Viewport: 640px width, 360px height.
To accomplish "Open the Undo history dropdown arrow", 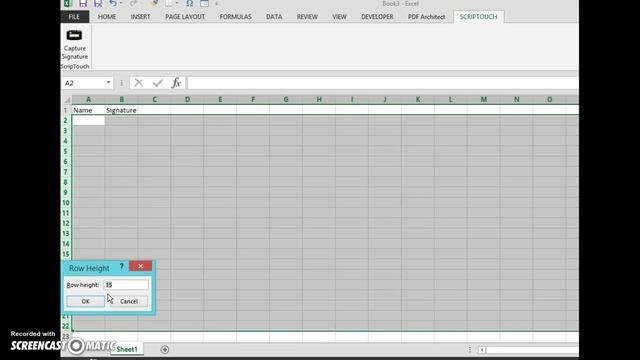I will [121, 4].
